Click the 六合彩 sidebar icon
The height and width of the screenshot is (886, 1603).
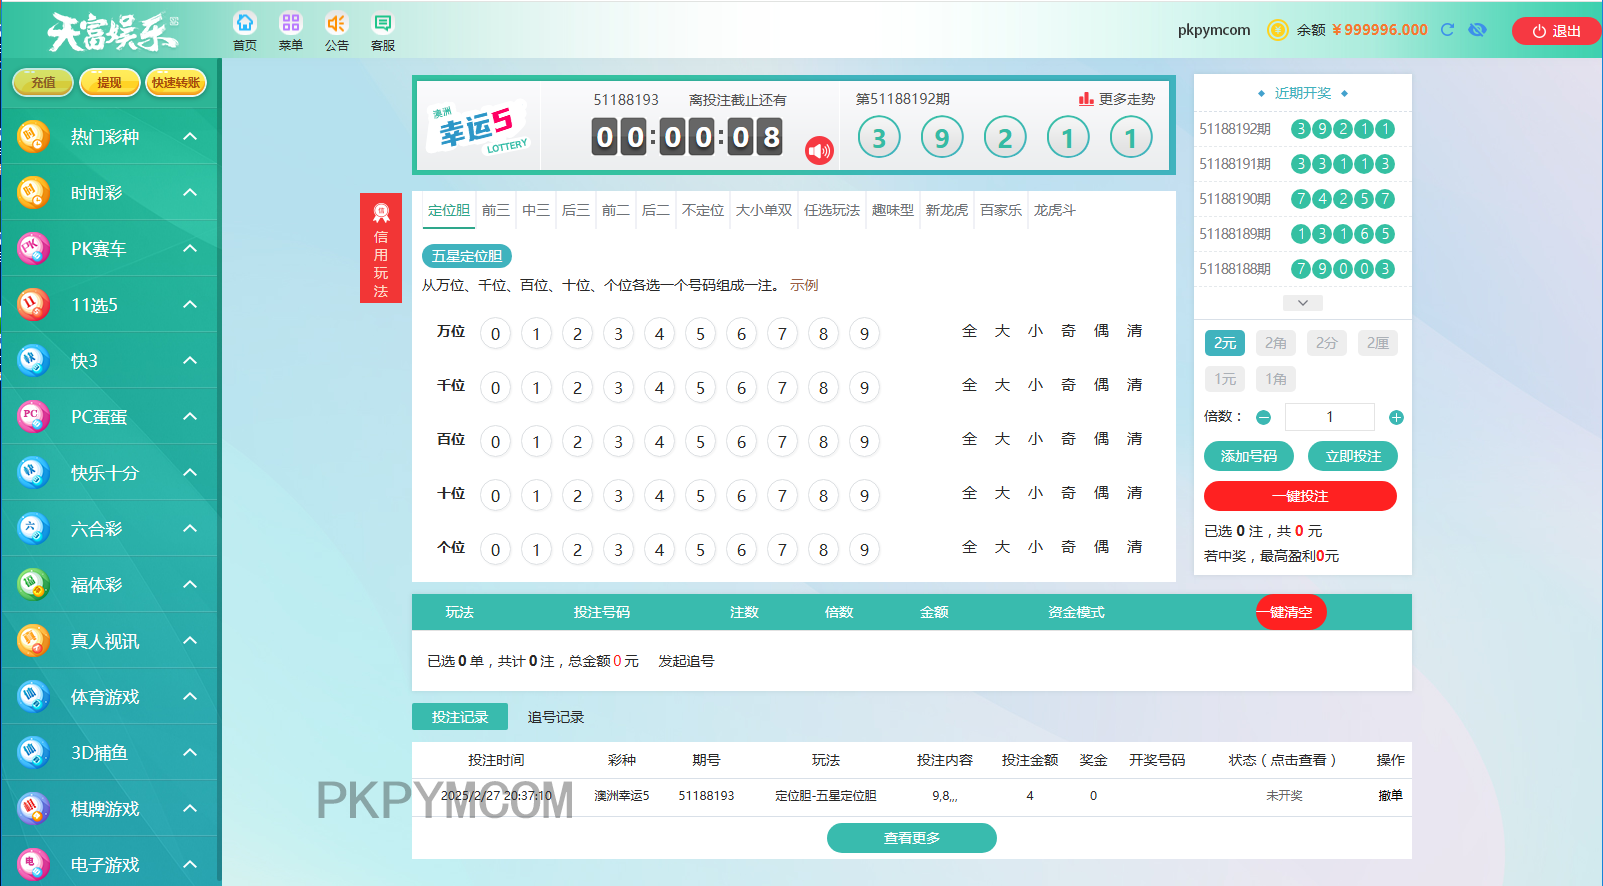(33, 528)
